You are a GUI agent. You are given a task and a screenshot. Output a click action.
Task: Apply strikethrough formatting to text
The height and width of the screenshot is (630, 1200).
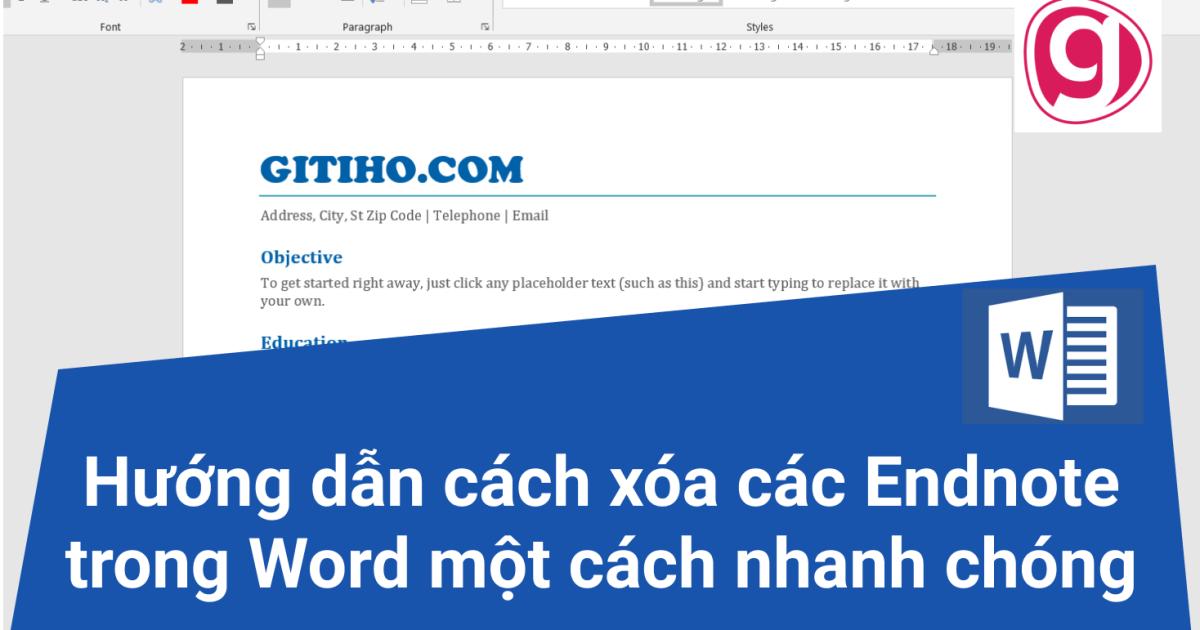[80, 4]
